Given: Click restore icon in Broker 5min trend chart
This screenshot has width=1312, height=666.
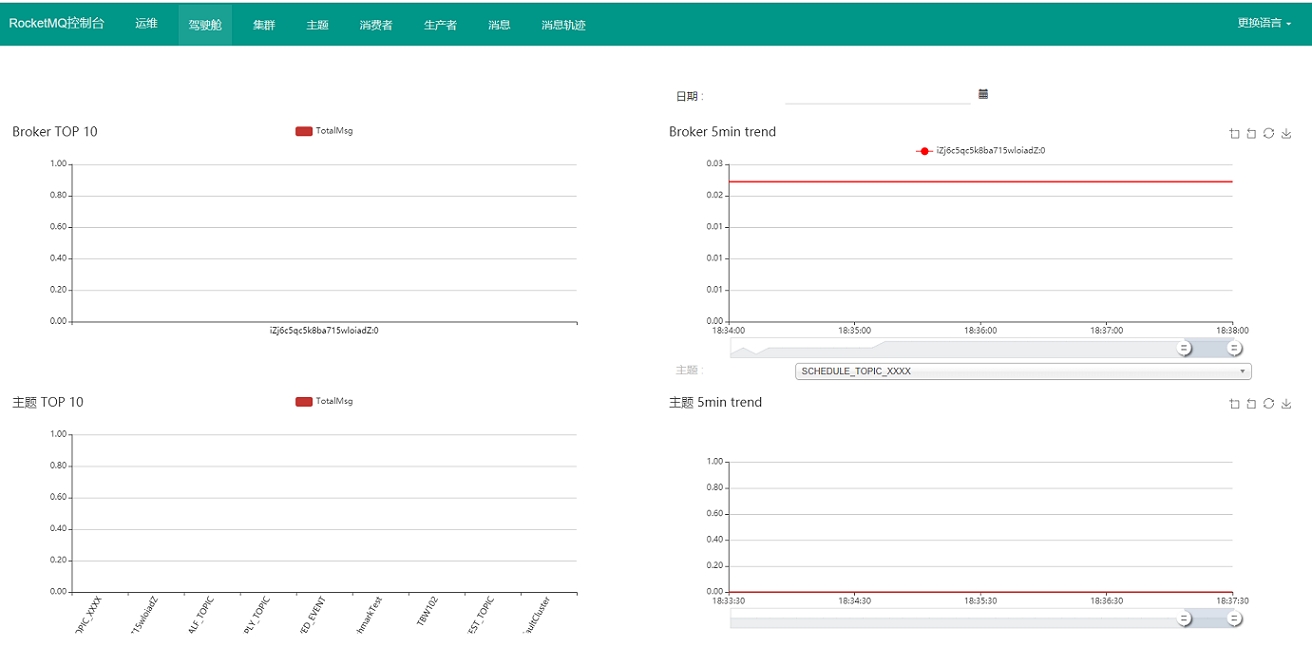Looking at the screenshot, I should (x=1268, y=133).
